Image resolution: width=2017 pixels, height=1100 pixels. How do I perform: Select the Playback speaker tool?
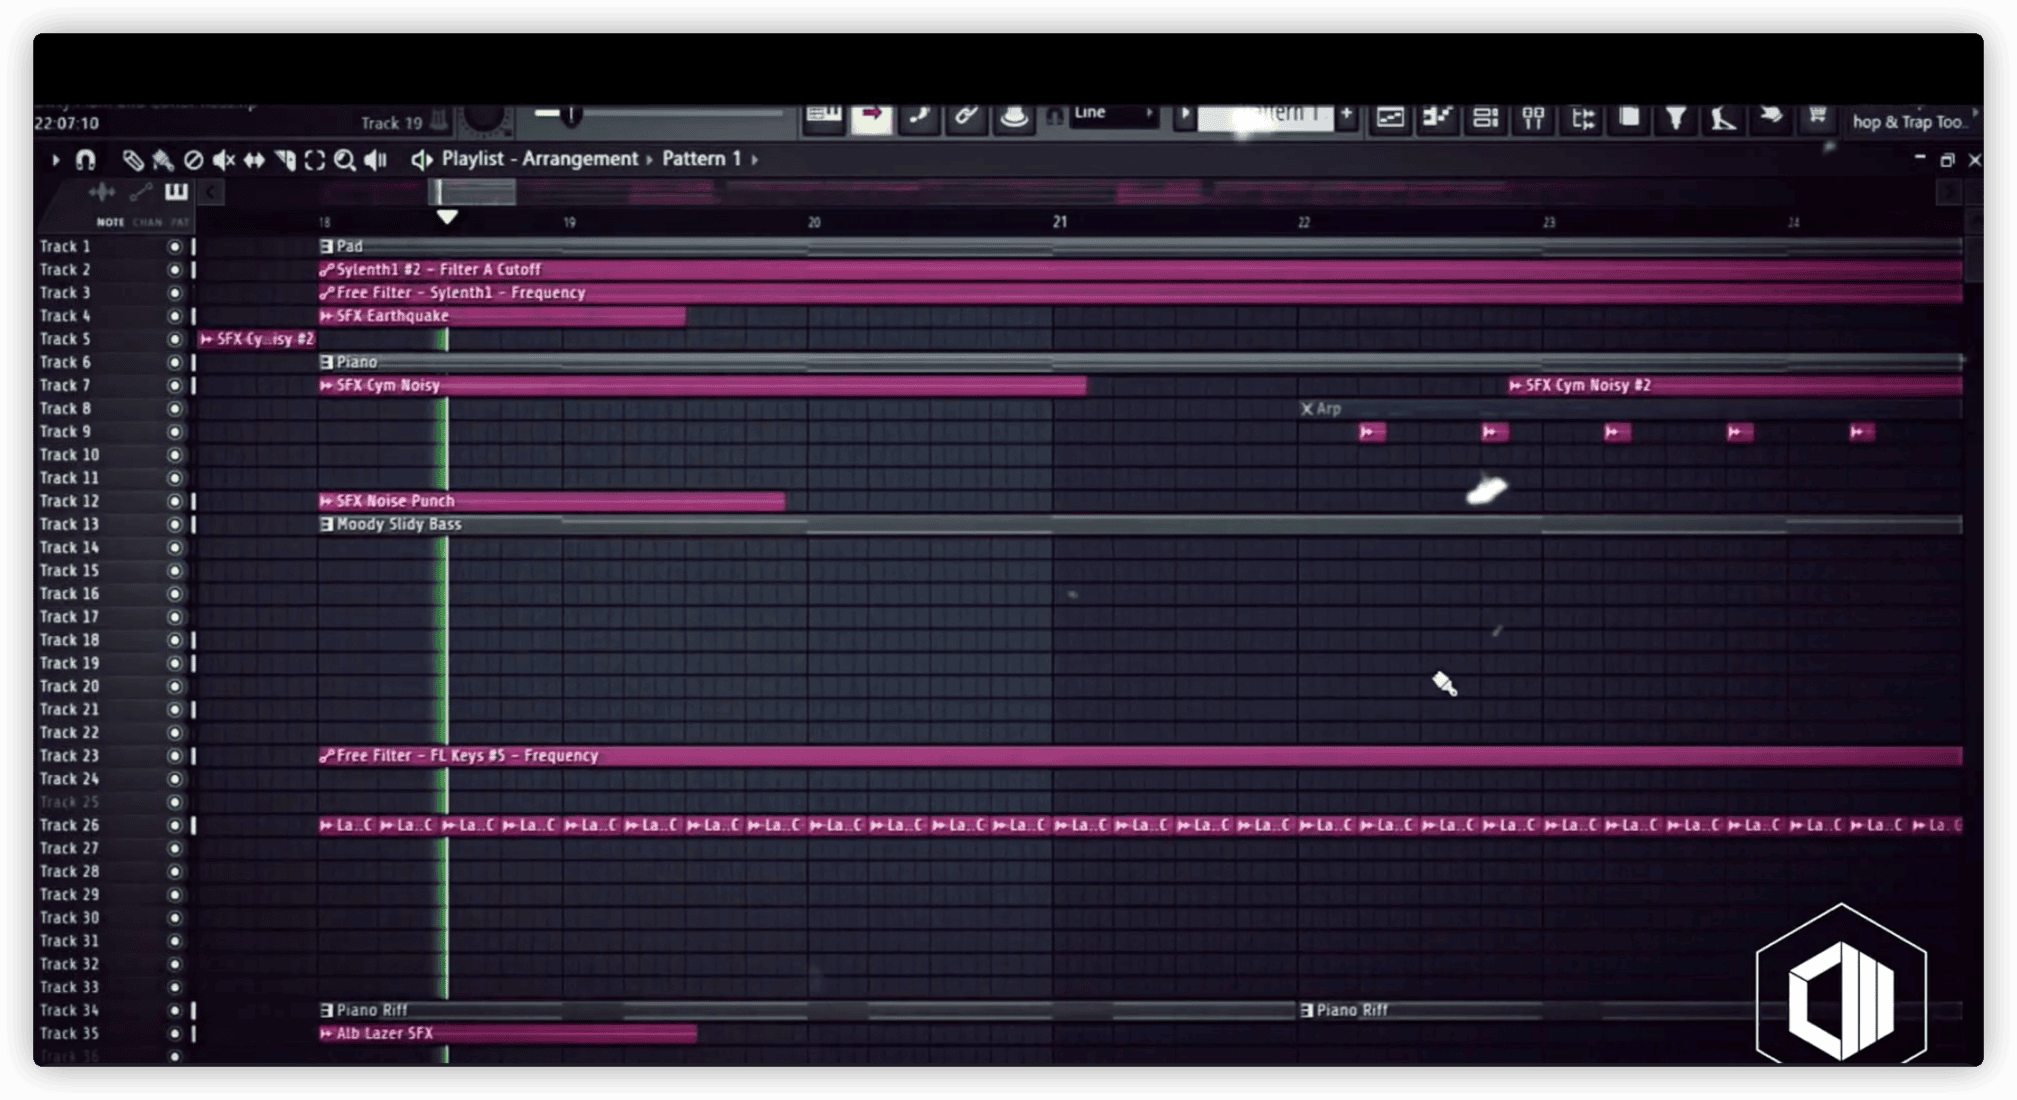pyautogui.click(x=376, y=160)
